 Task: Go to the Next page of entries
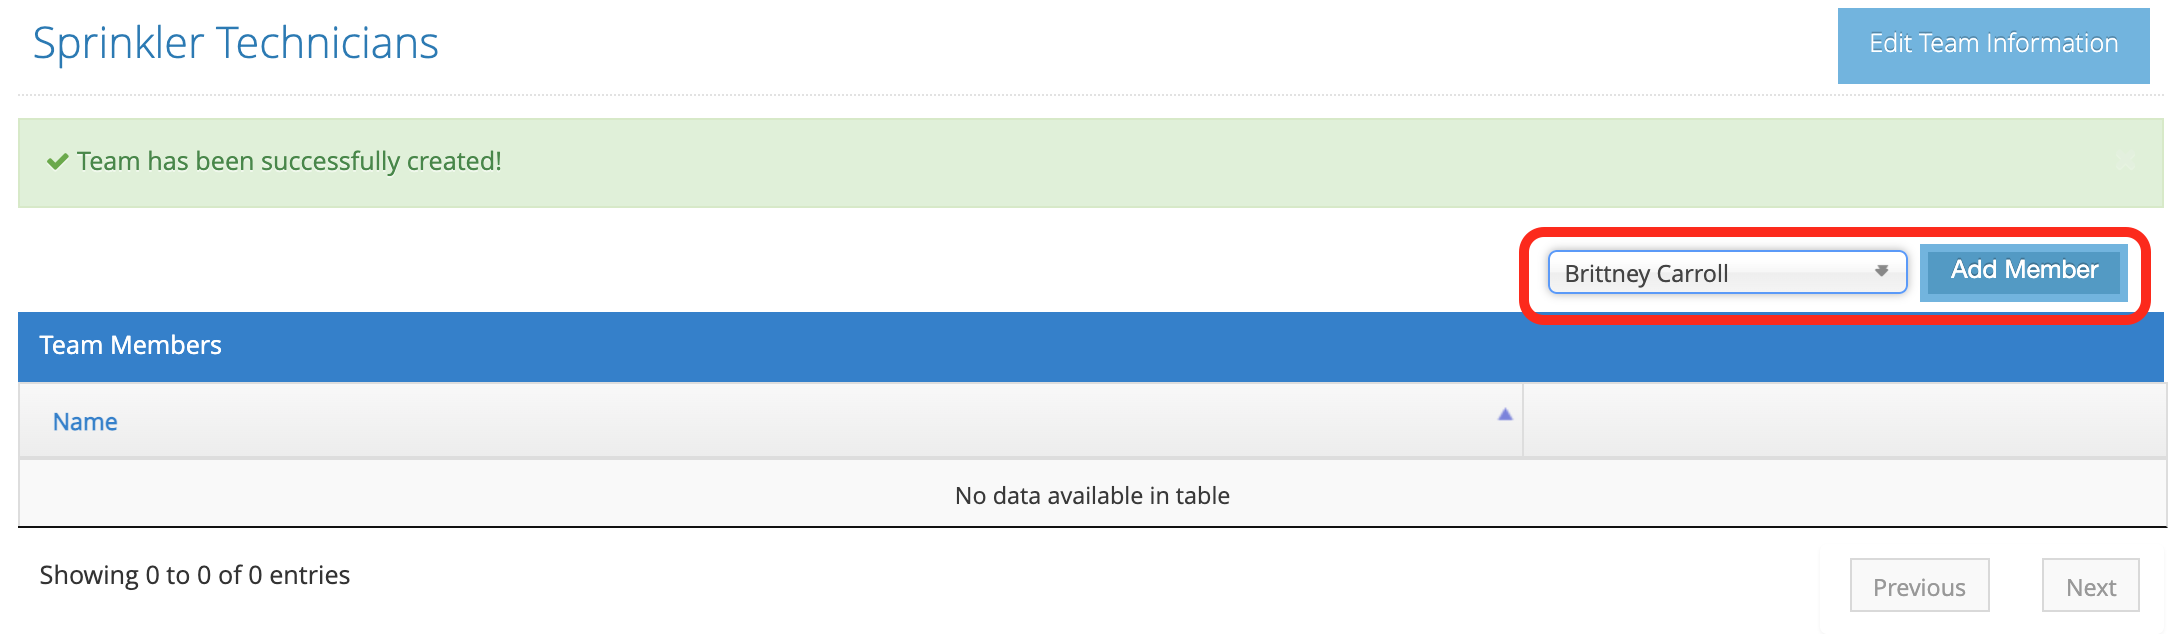2090,586
